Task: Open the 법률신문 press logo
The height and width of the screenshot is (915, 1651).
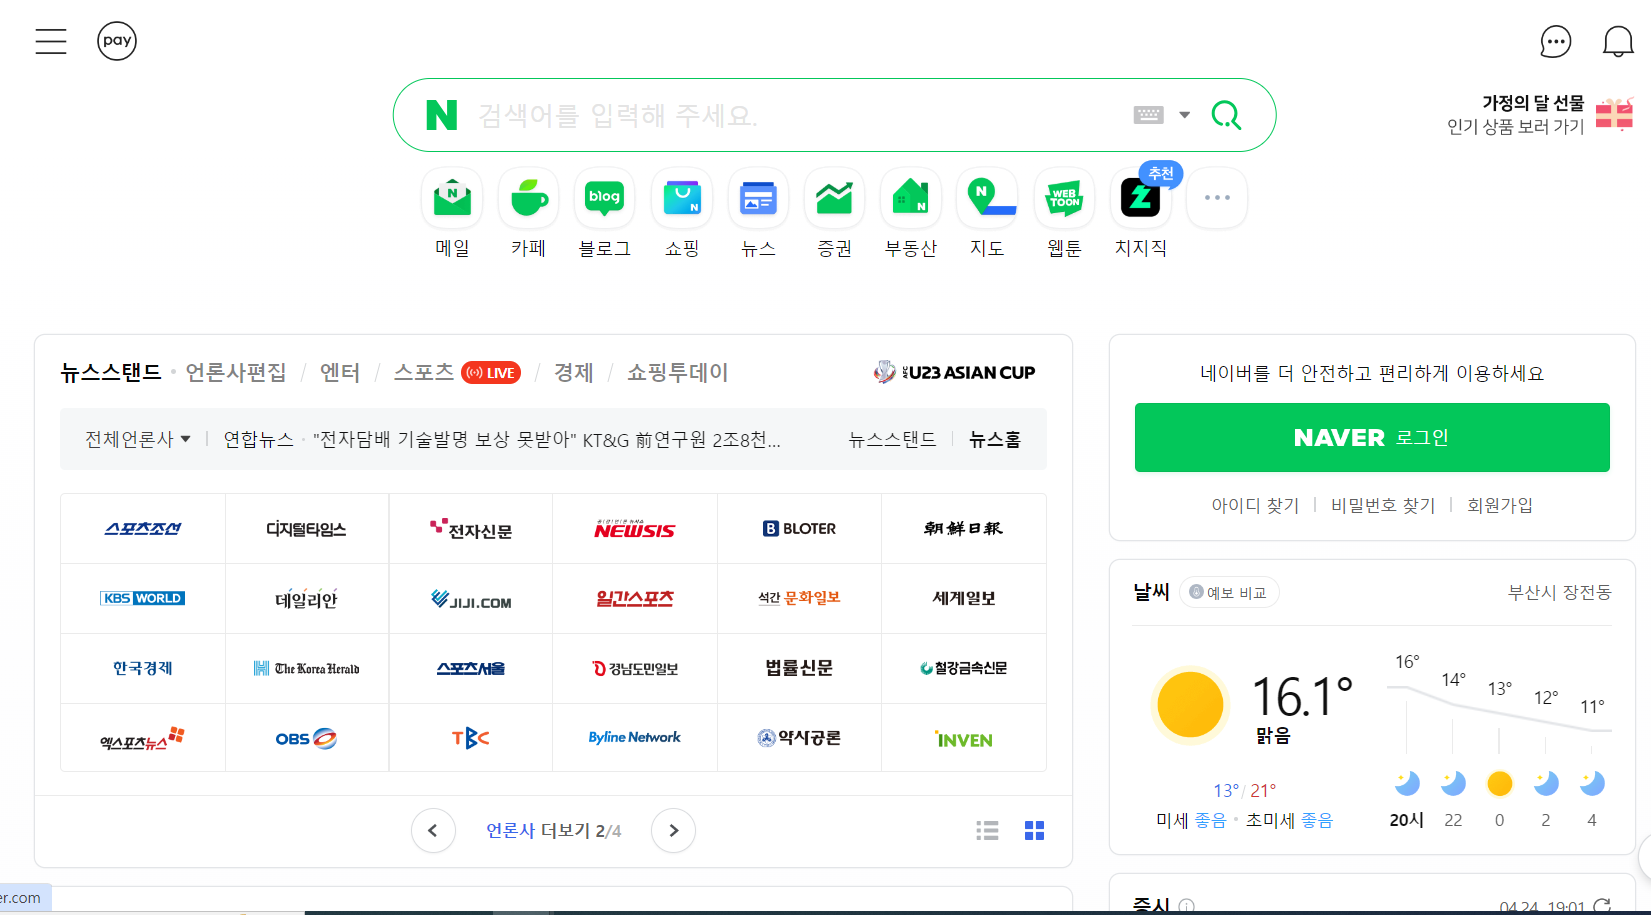Action: (x=799, y=668)
